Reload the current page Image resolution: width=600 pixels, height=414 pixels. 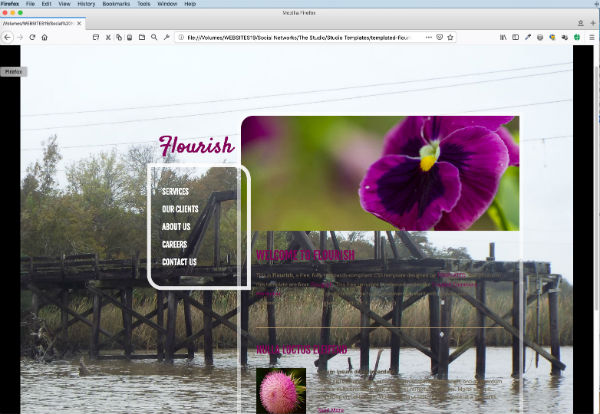tap(32, 37)
